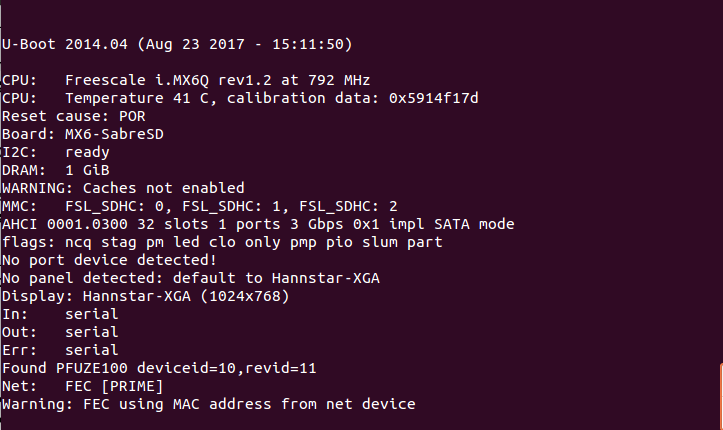Screen dimensions: 723x430
Task: Click the Found PFUZE100 deviceid line
Action: click(x=159, y=368)
